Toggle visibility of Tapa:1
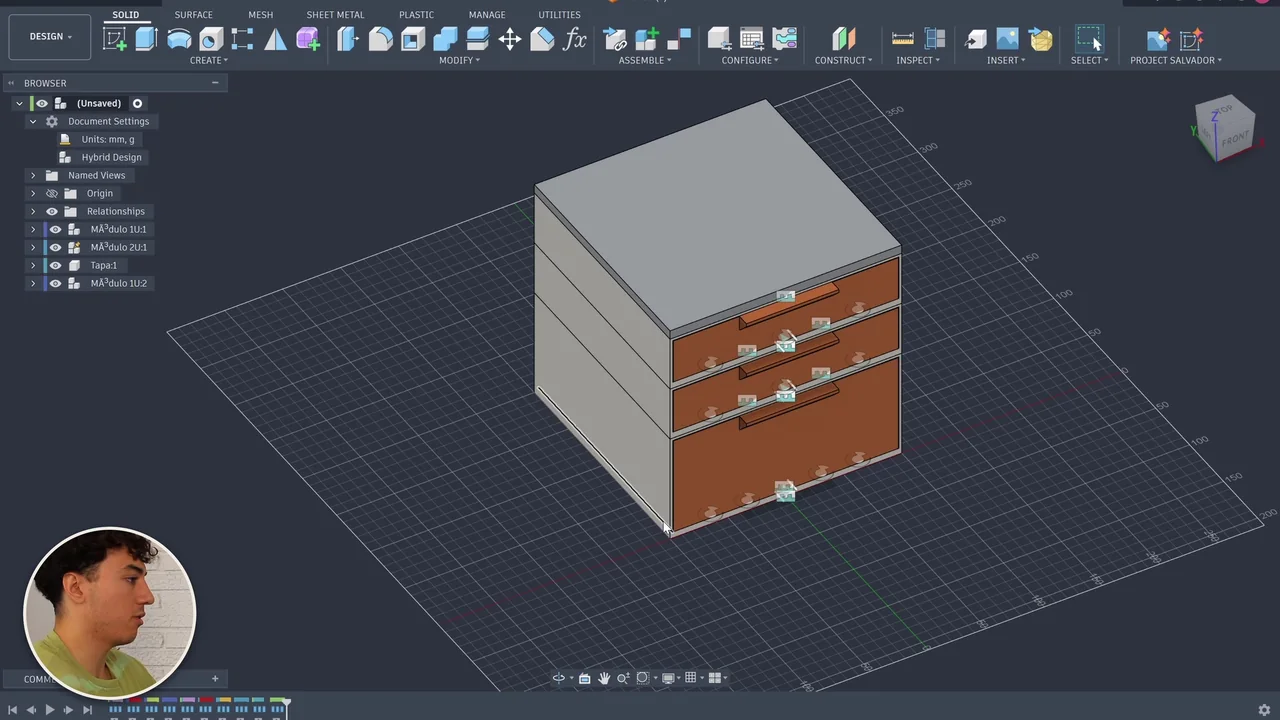The width and height of the screenshot is (1280, 720). click(55, 265)
